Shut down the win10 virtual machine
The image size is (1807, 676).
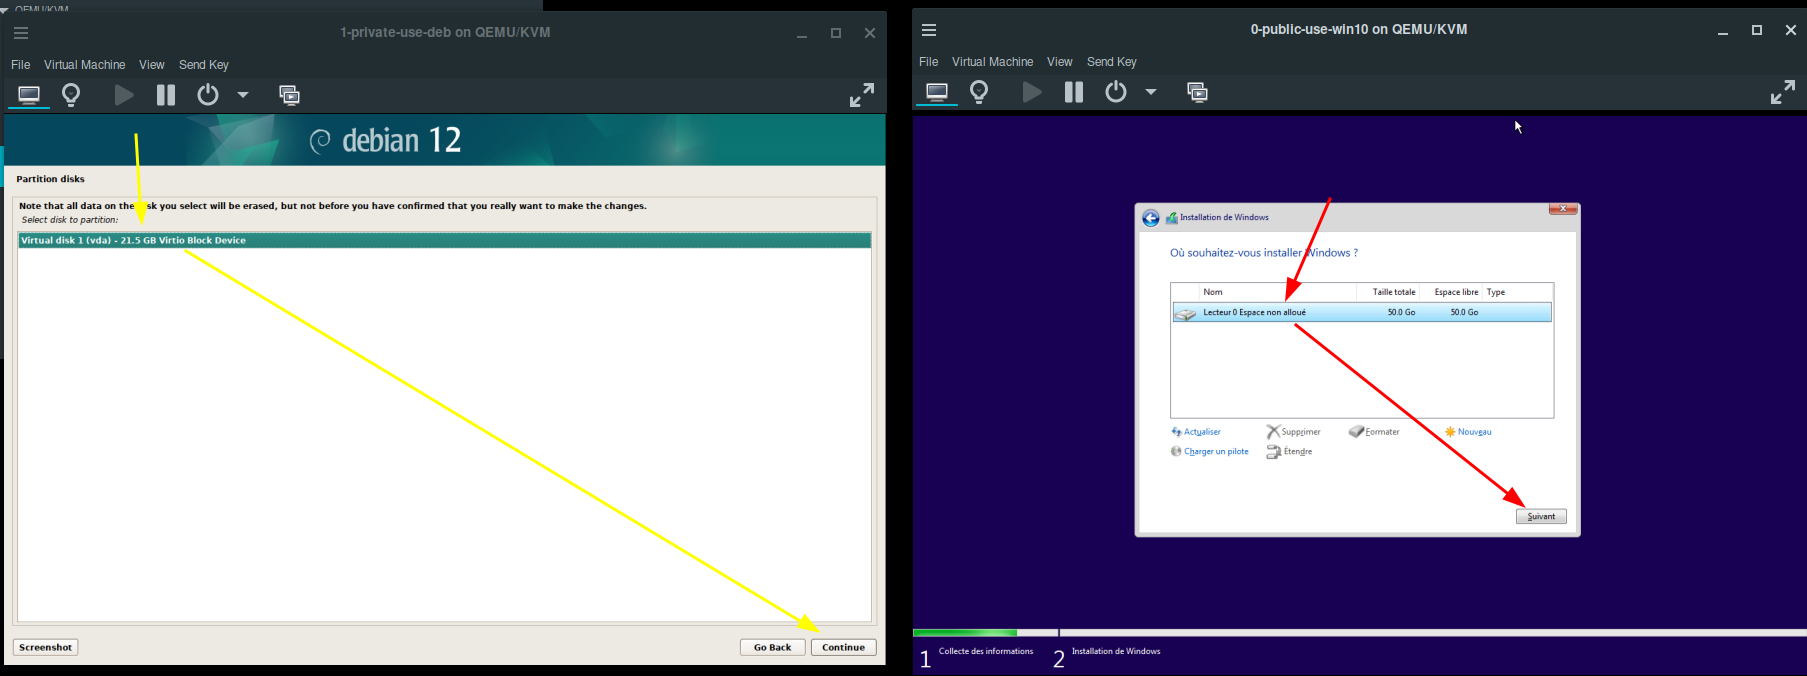tap(1116, 92)
